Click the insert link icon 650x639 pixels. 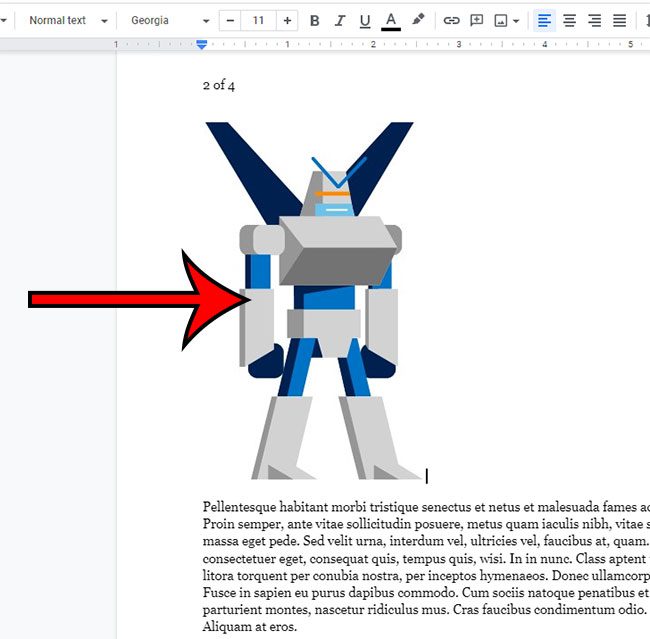coord(452,20)
